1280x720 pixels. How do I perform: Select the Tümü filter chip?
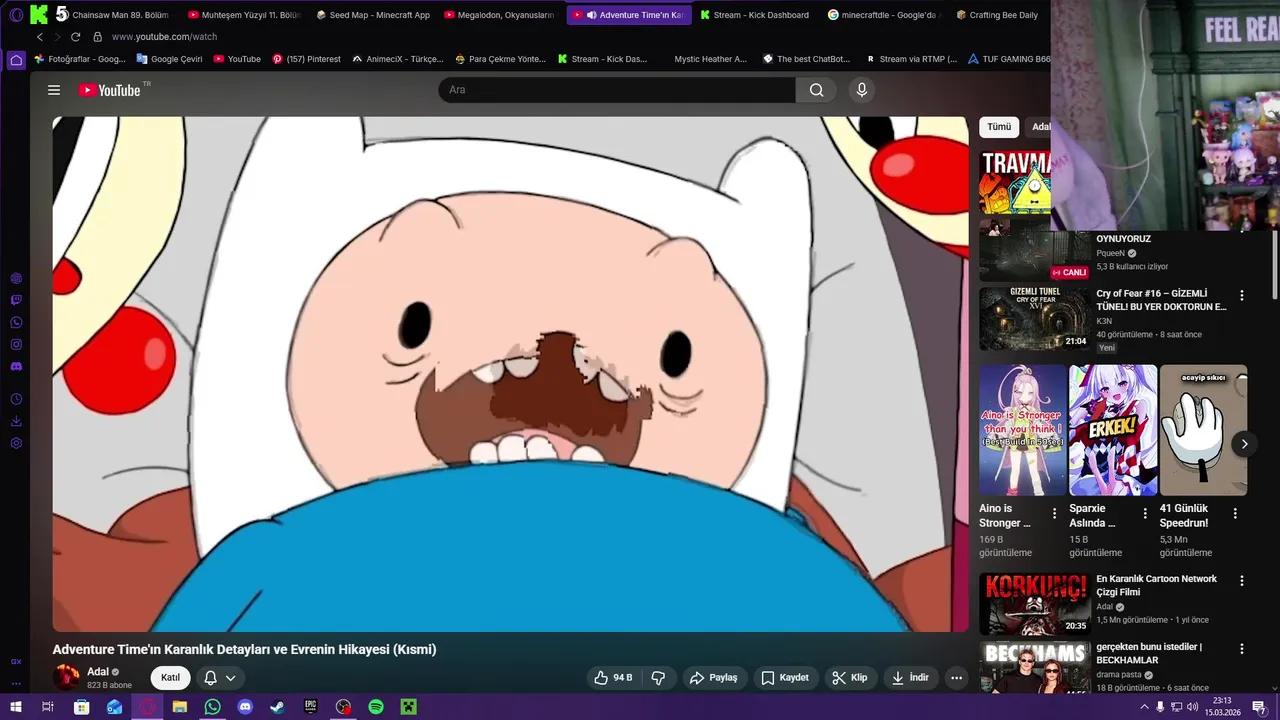[x=999, y=127]
